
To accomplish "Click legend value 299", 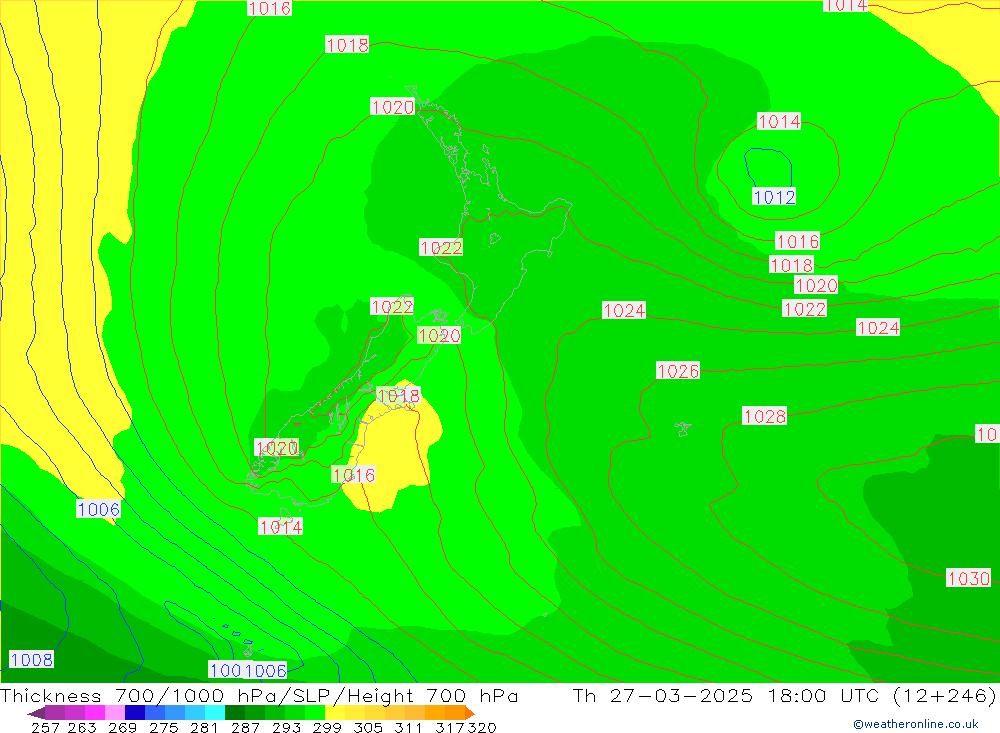I will click(x=327, y=727).
